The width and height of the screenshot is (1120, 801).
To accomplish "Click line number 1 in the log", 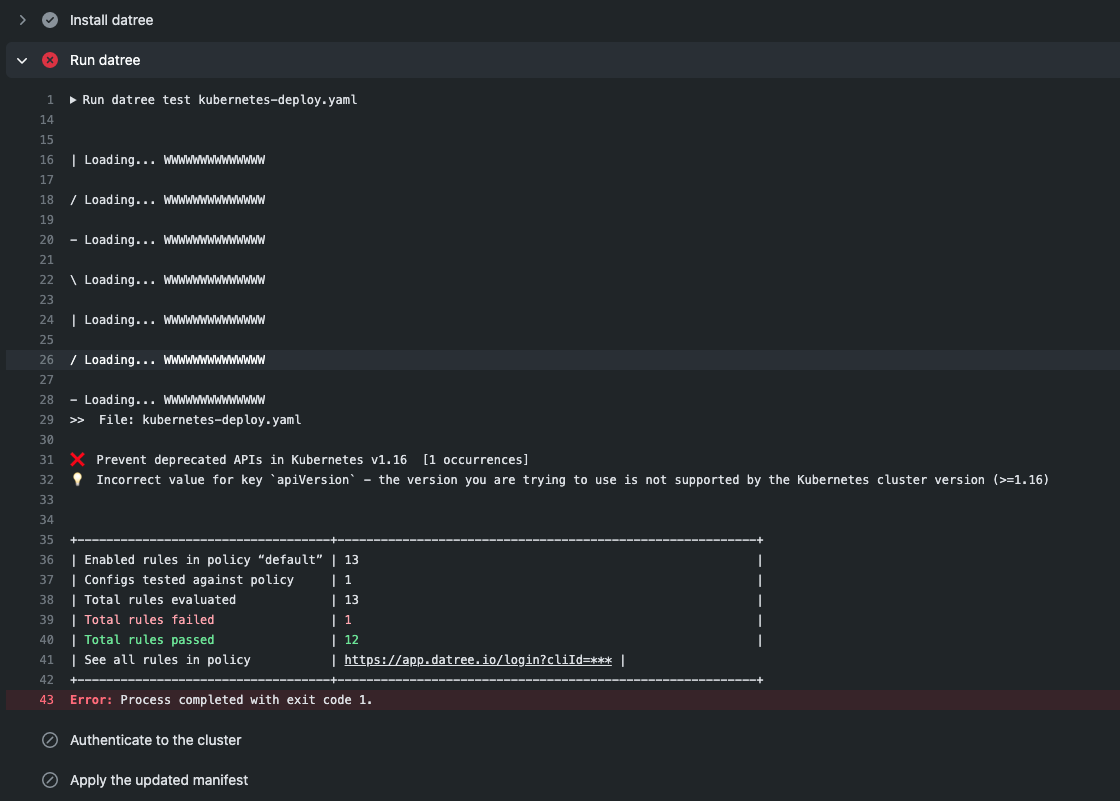I will click(x=50, y=100).
